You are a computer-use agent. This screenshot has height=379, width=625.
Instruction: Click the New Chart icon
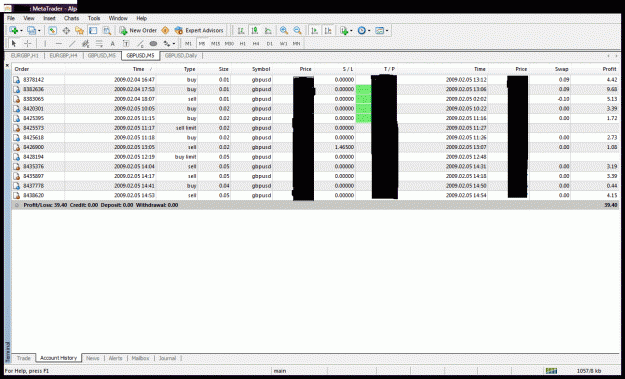pos(13,30)
